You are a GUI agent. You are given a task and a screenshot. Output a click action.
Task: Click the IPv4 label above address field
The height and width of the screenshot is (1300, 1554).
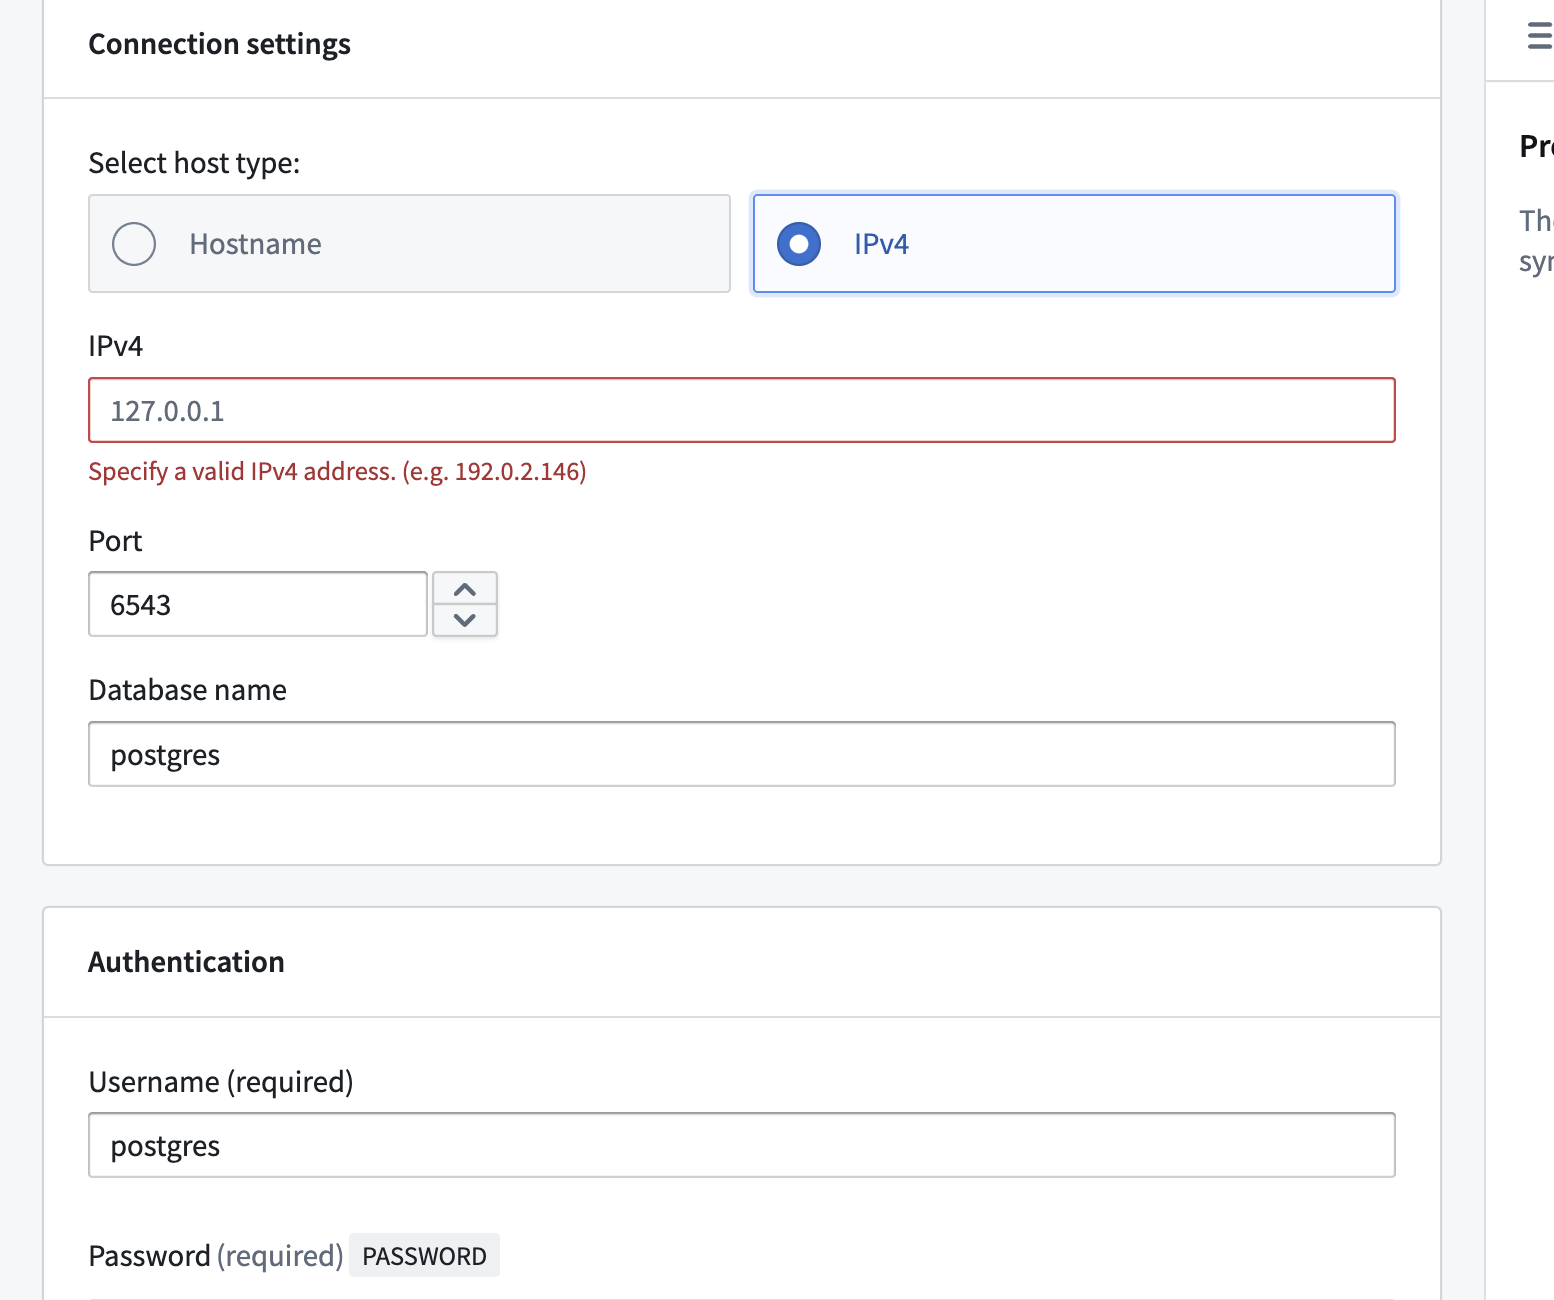click(116, 346)
